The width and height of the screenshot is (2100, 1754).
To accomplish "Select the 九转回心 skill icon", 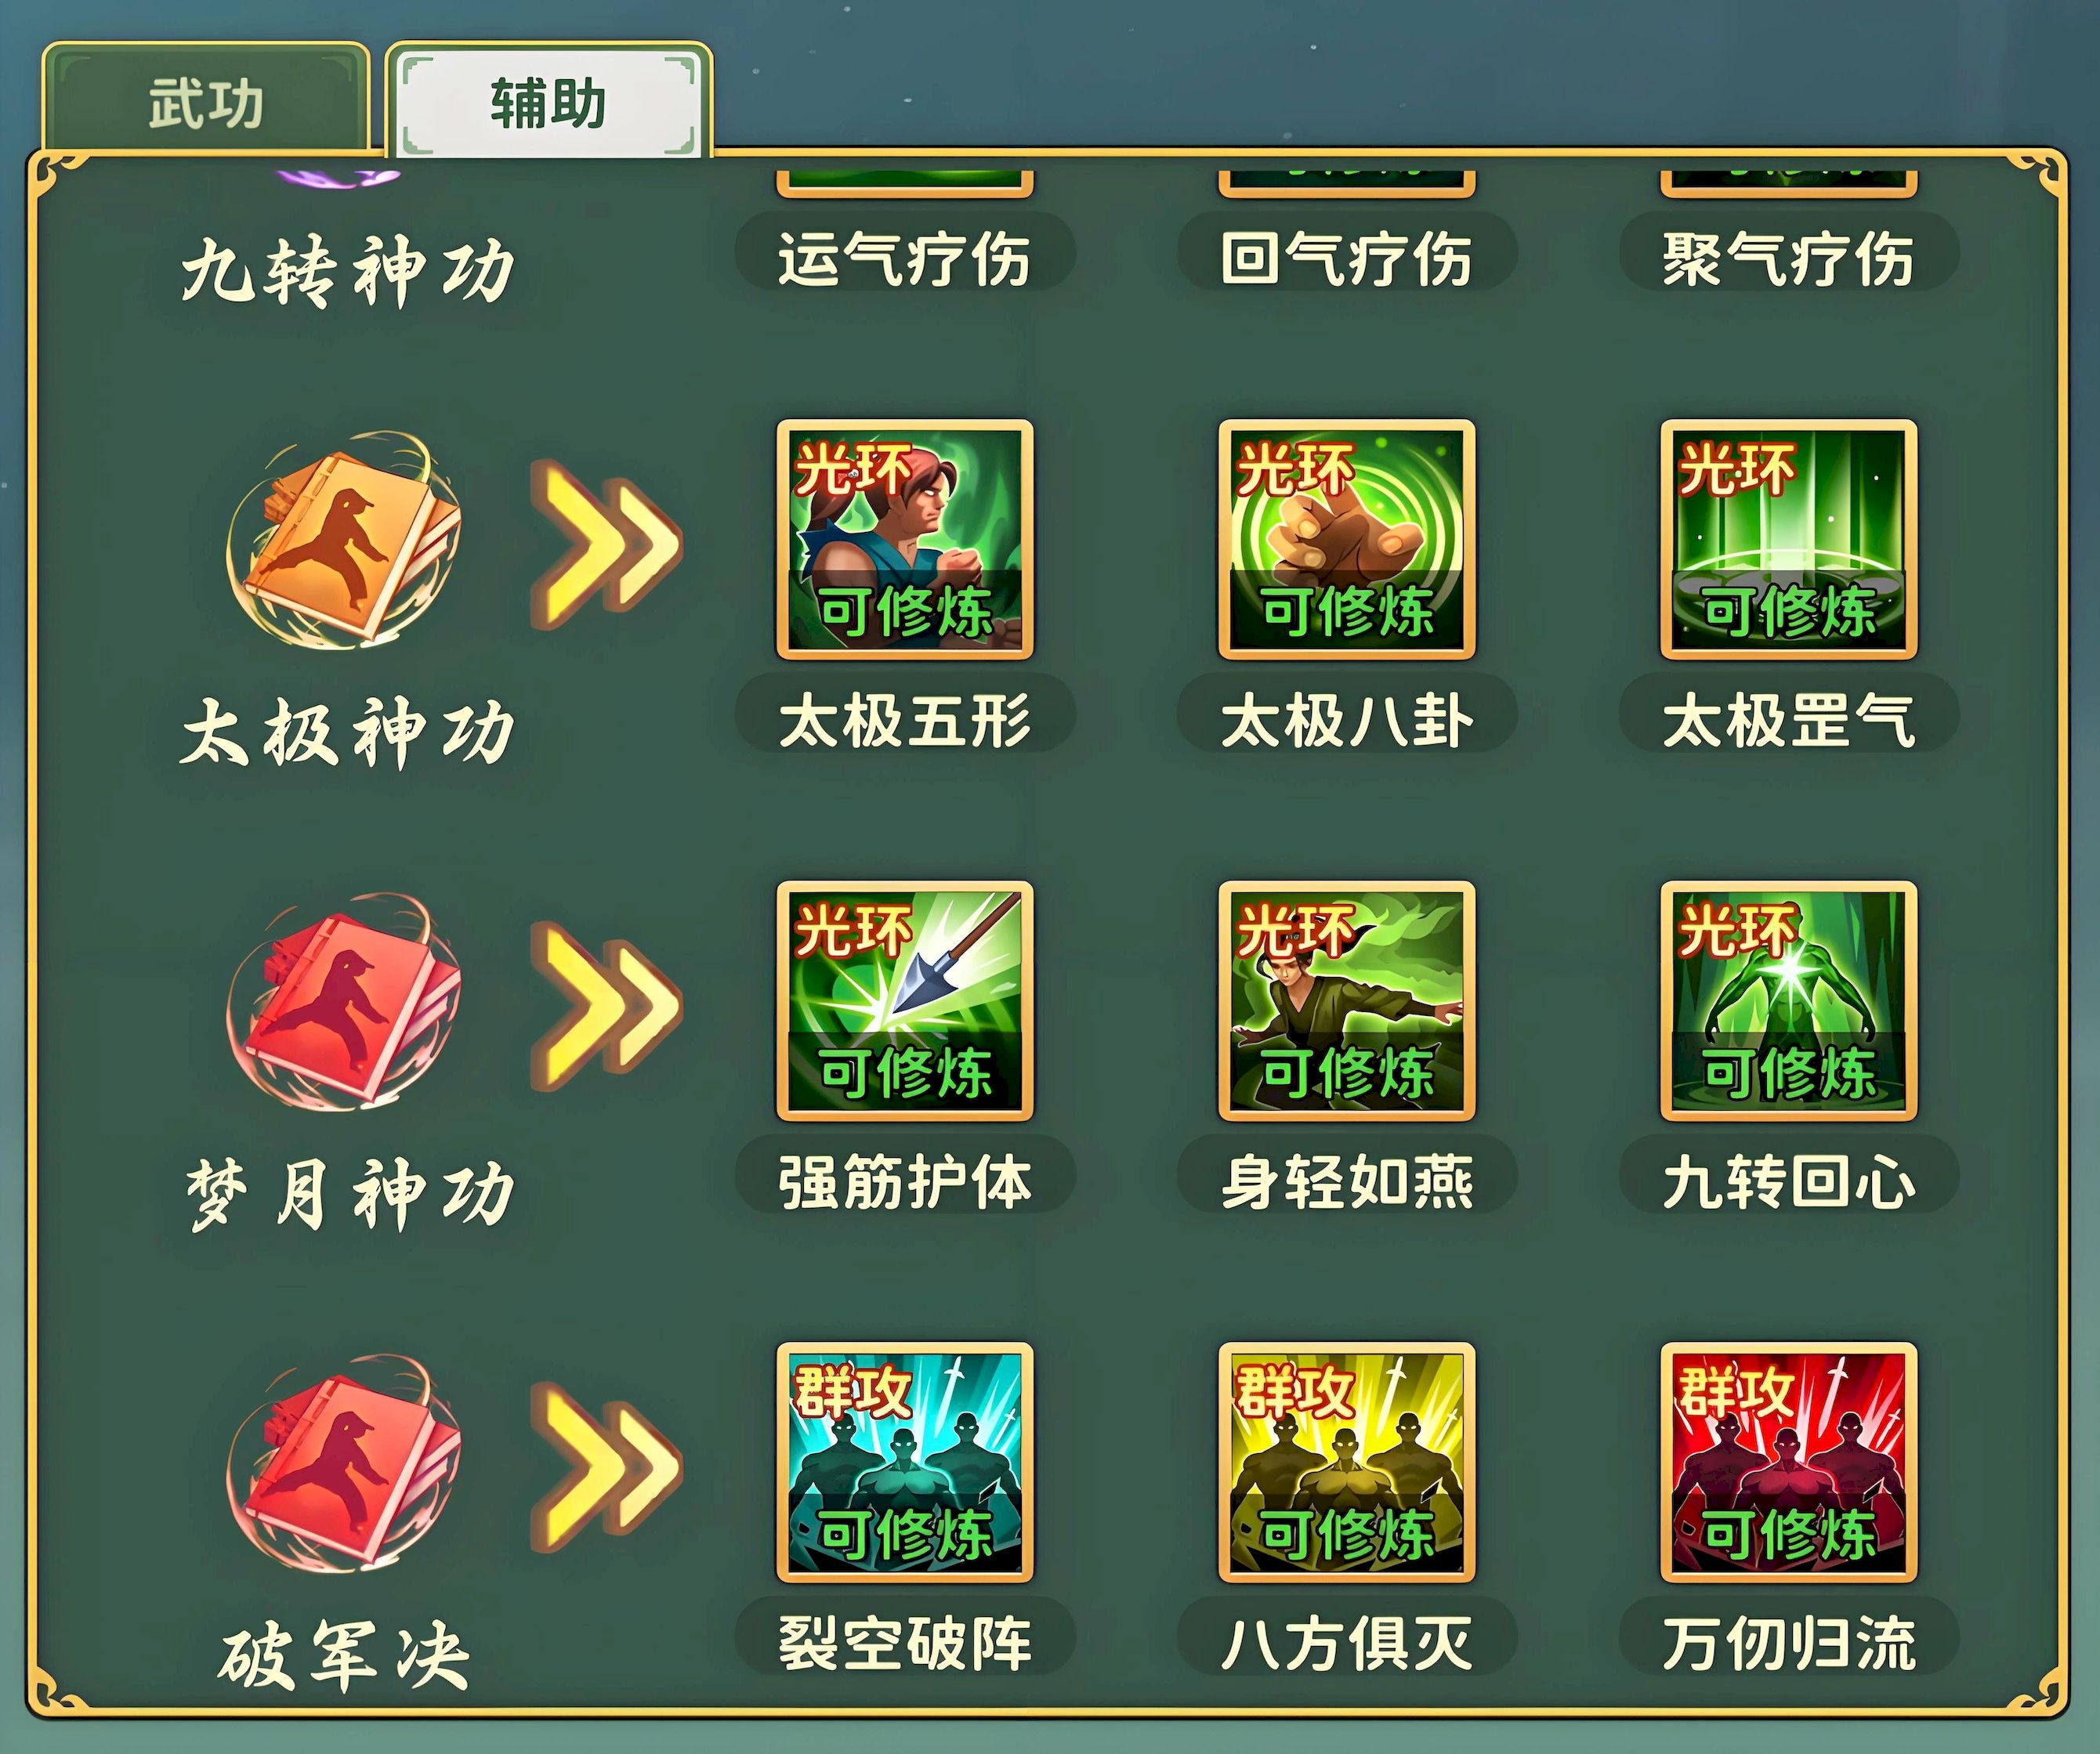I will 1788,1001.
